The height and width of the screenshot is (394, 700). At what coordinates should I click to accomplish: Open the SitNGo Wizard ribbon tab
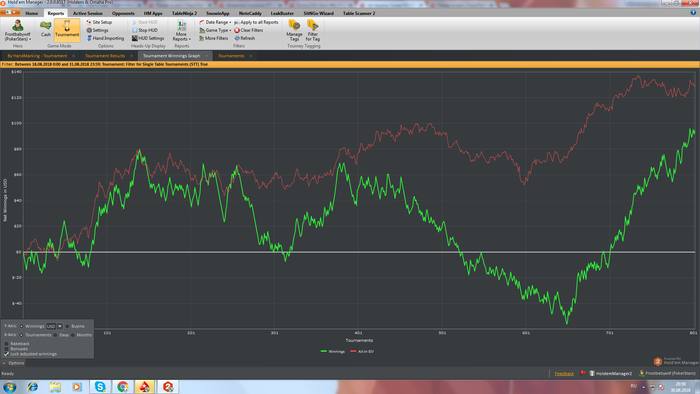[x=318, y=13]
